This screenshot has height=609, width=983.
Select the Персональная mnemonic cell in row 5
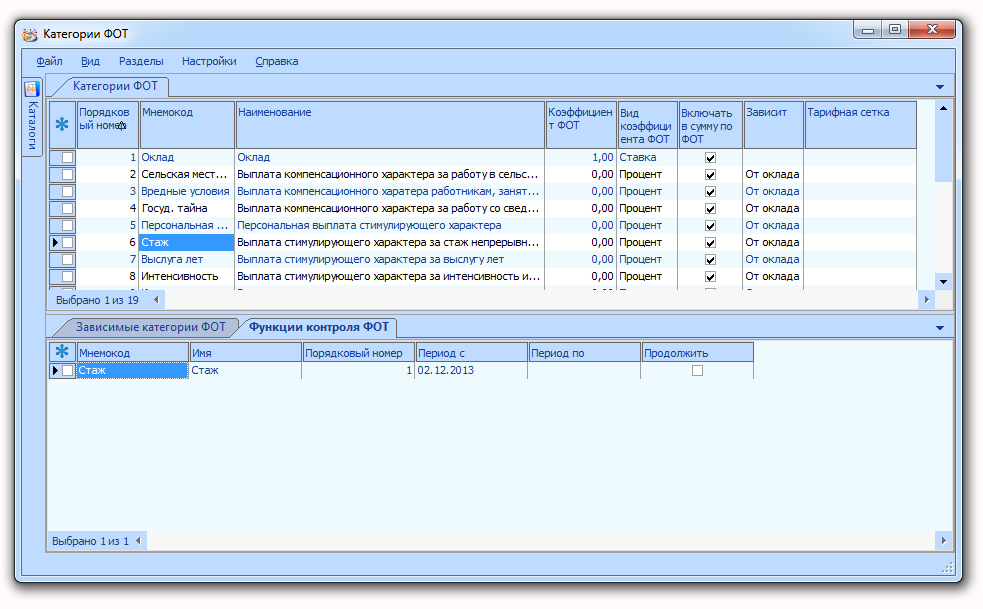pos(187,225)
